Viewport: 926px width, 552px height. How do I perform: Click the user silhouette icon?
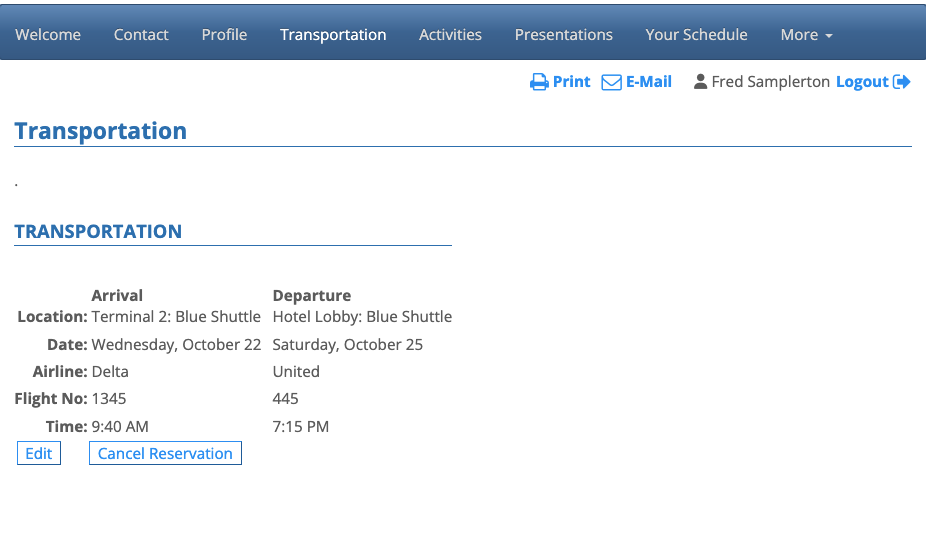coord(700,82)
